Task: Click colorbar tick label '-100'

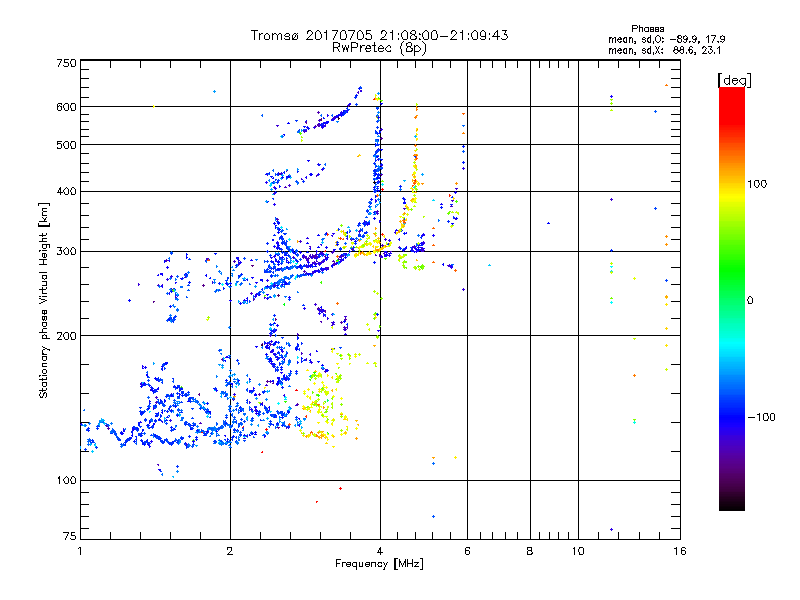Action: pyautogui.click(x=761, y=417)
